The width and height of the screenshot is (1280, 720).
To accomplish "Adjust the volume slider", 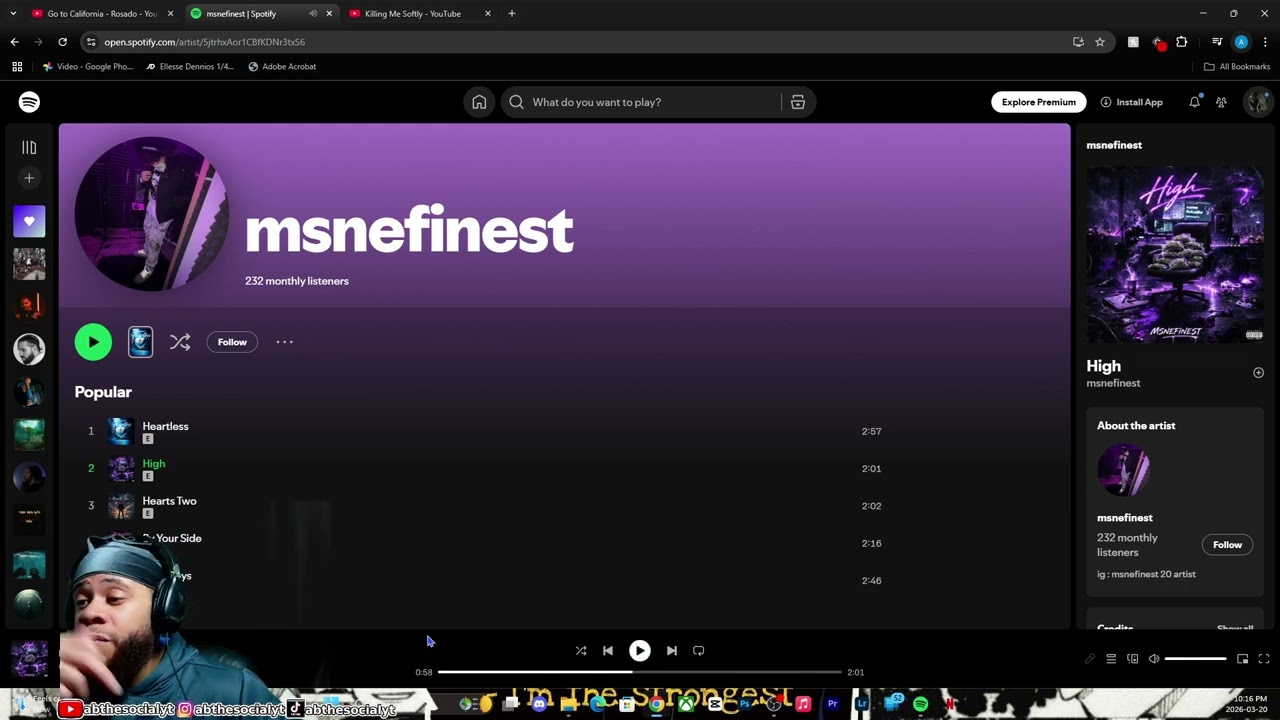I will pos(1195,659).
